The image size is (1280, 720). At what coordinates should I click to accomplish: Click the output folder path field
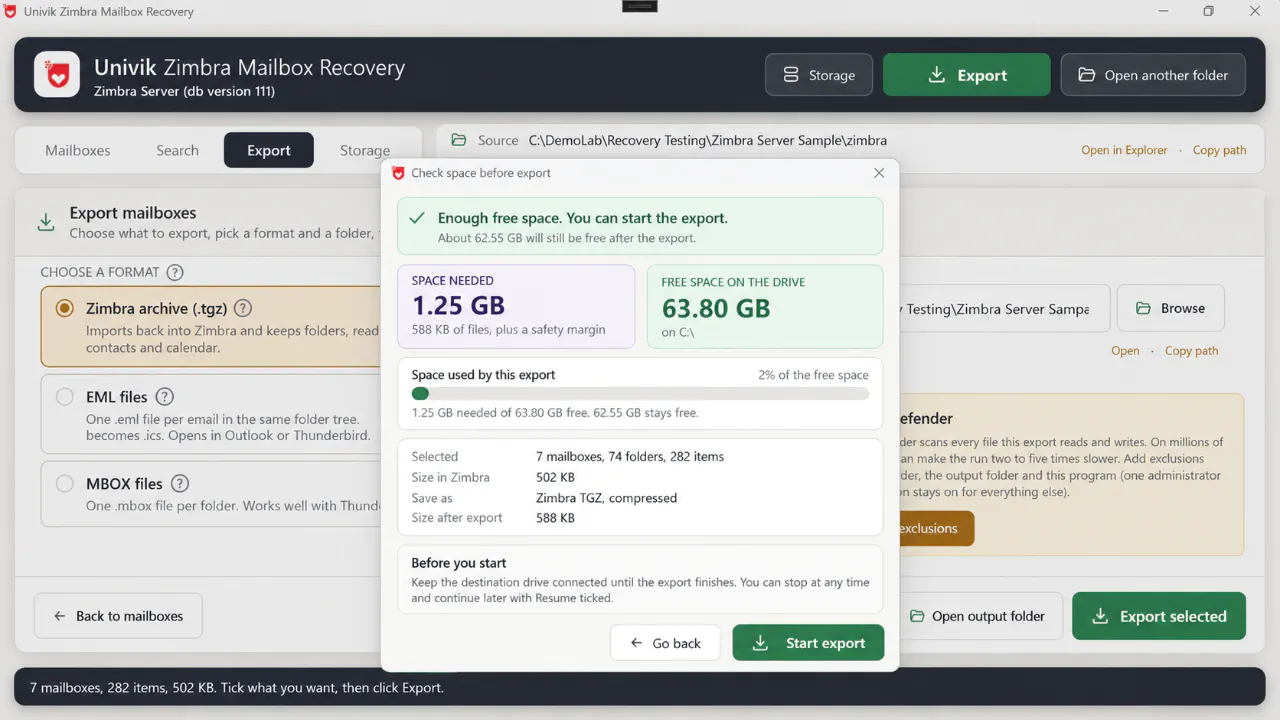tap(1004, 308)
